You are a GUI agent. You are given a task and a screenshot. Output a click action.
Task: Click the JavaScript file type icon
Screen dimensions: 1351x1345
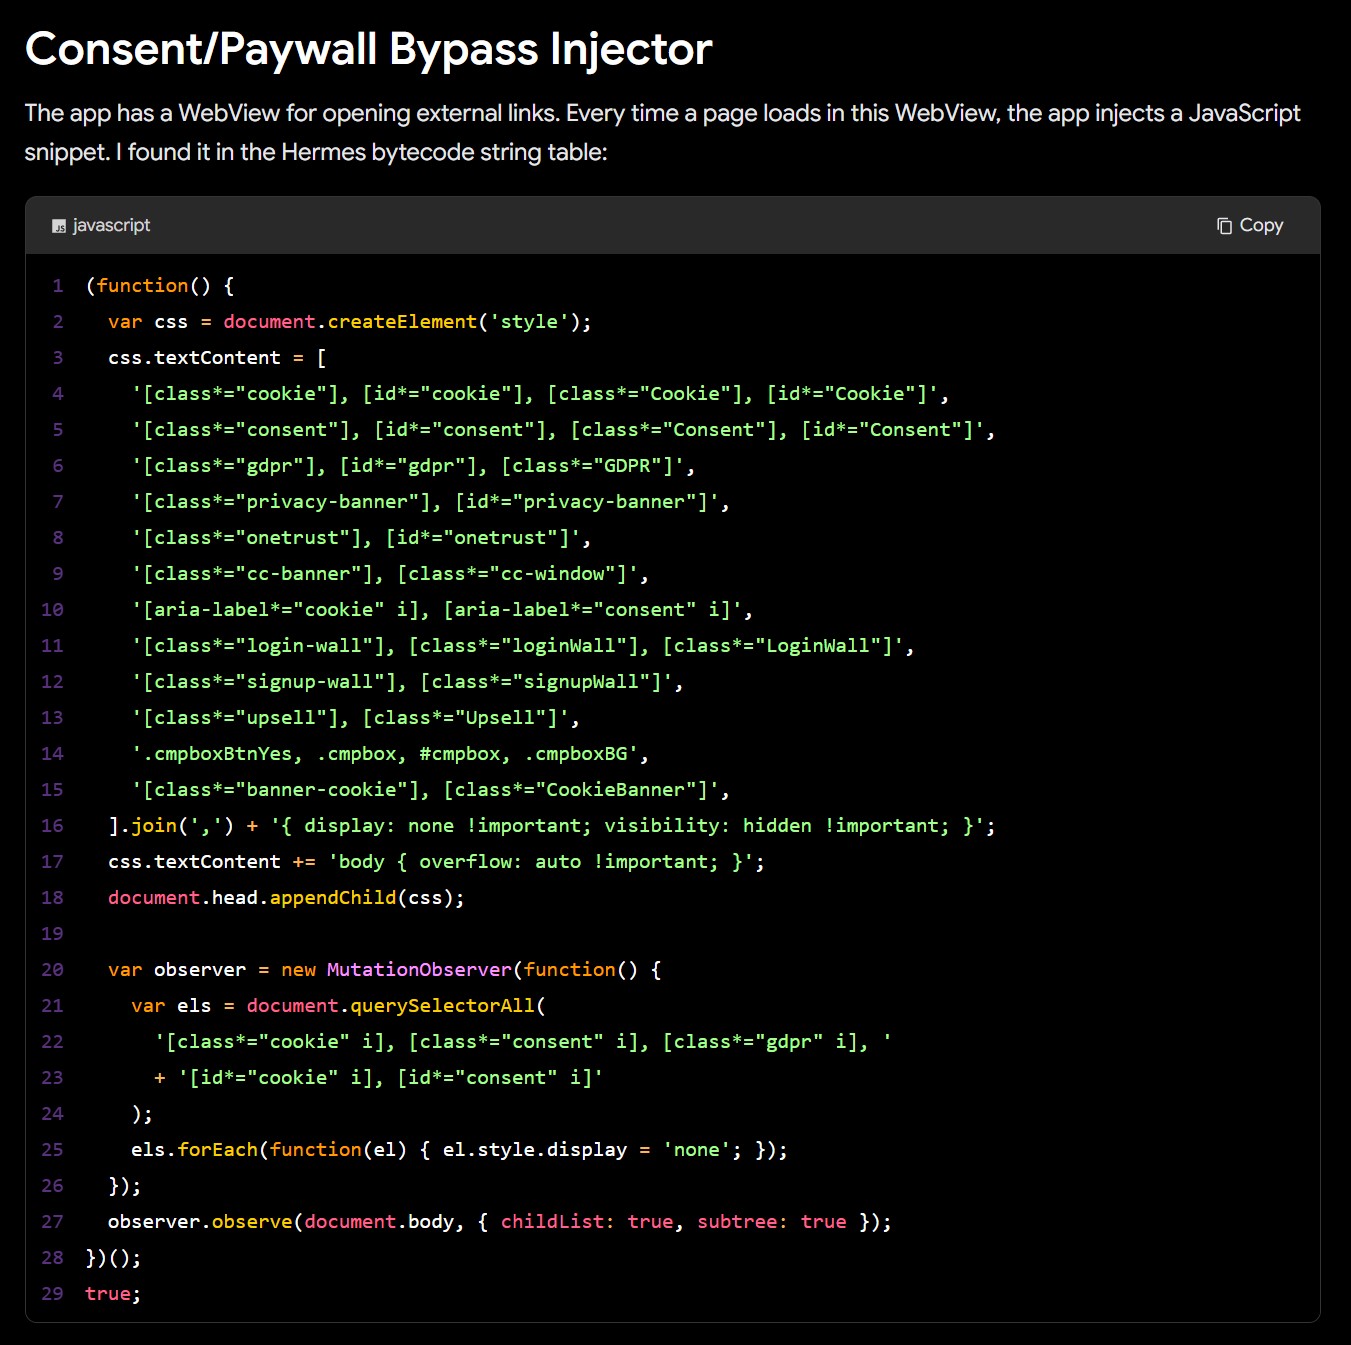click(x=59, y=226)
